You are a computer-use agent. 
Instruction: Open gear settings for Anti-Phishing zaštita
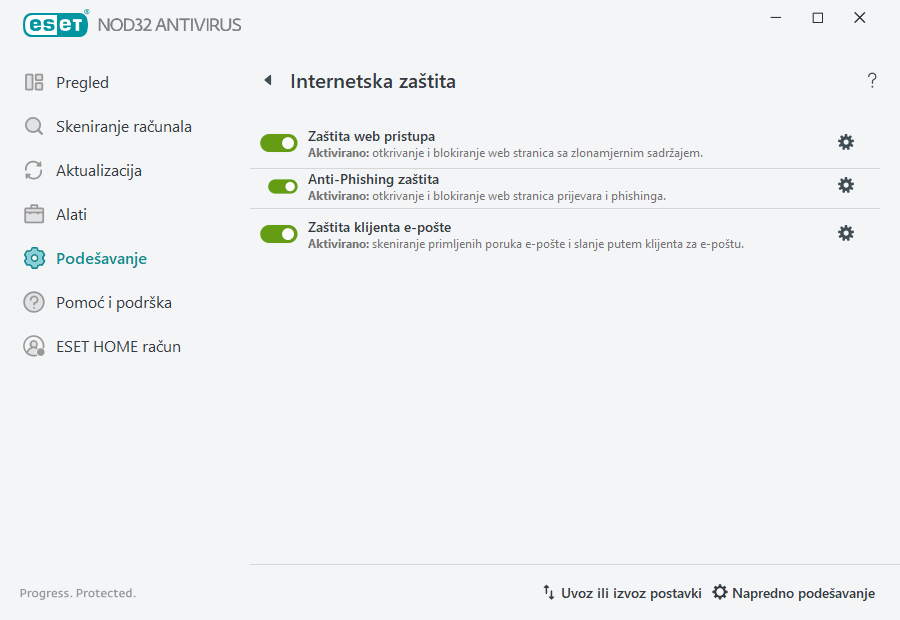coord(846,185)
